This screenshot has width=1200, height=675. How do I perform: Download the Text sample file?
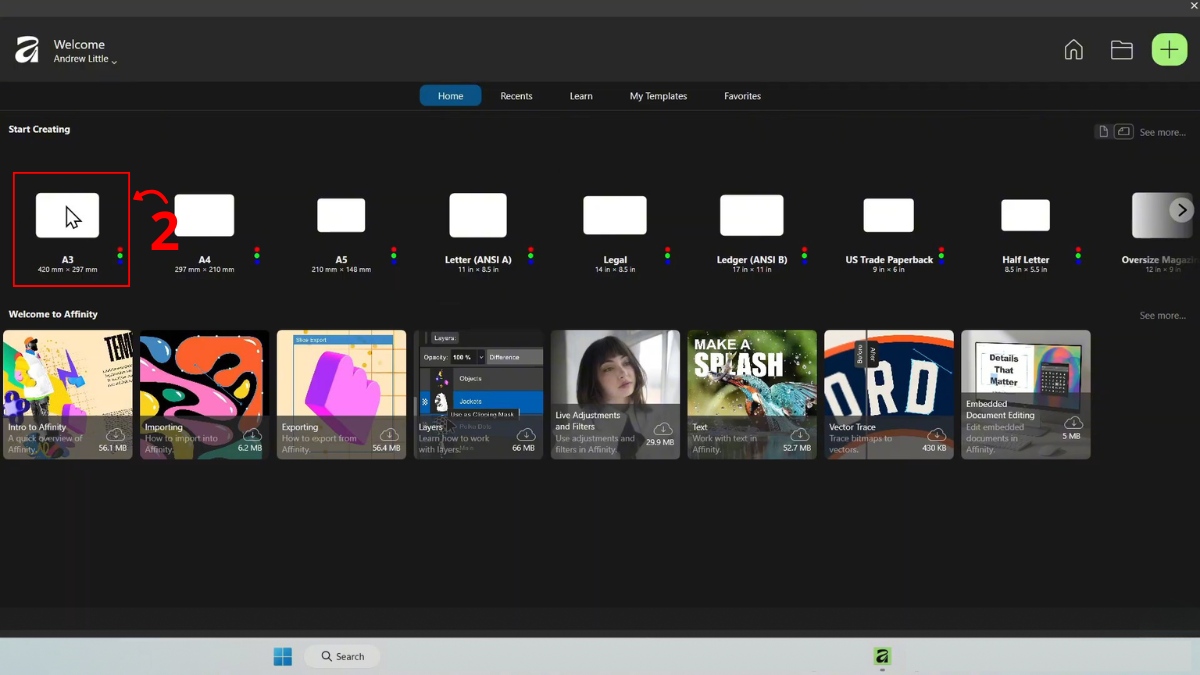[x=799, y=434]
